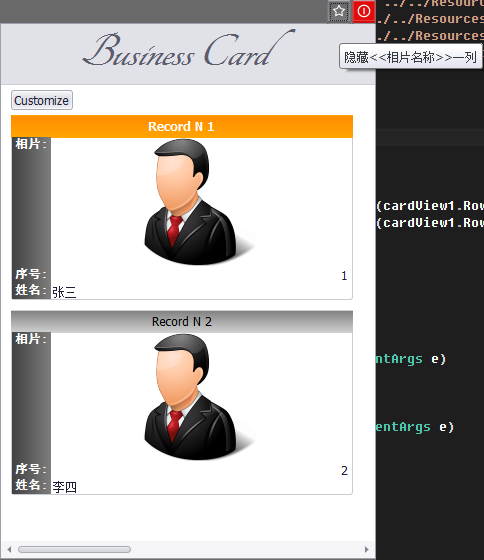484x560 pixels.
Task: Click the name field showing 张三
Action: tap(201, 292)
